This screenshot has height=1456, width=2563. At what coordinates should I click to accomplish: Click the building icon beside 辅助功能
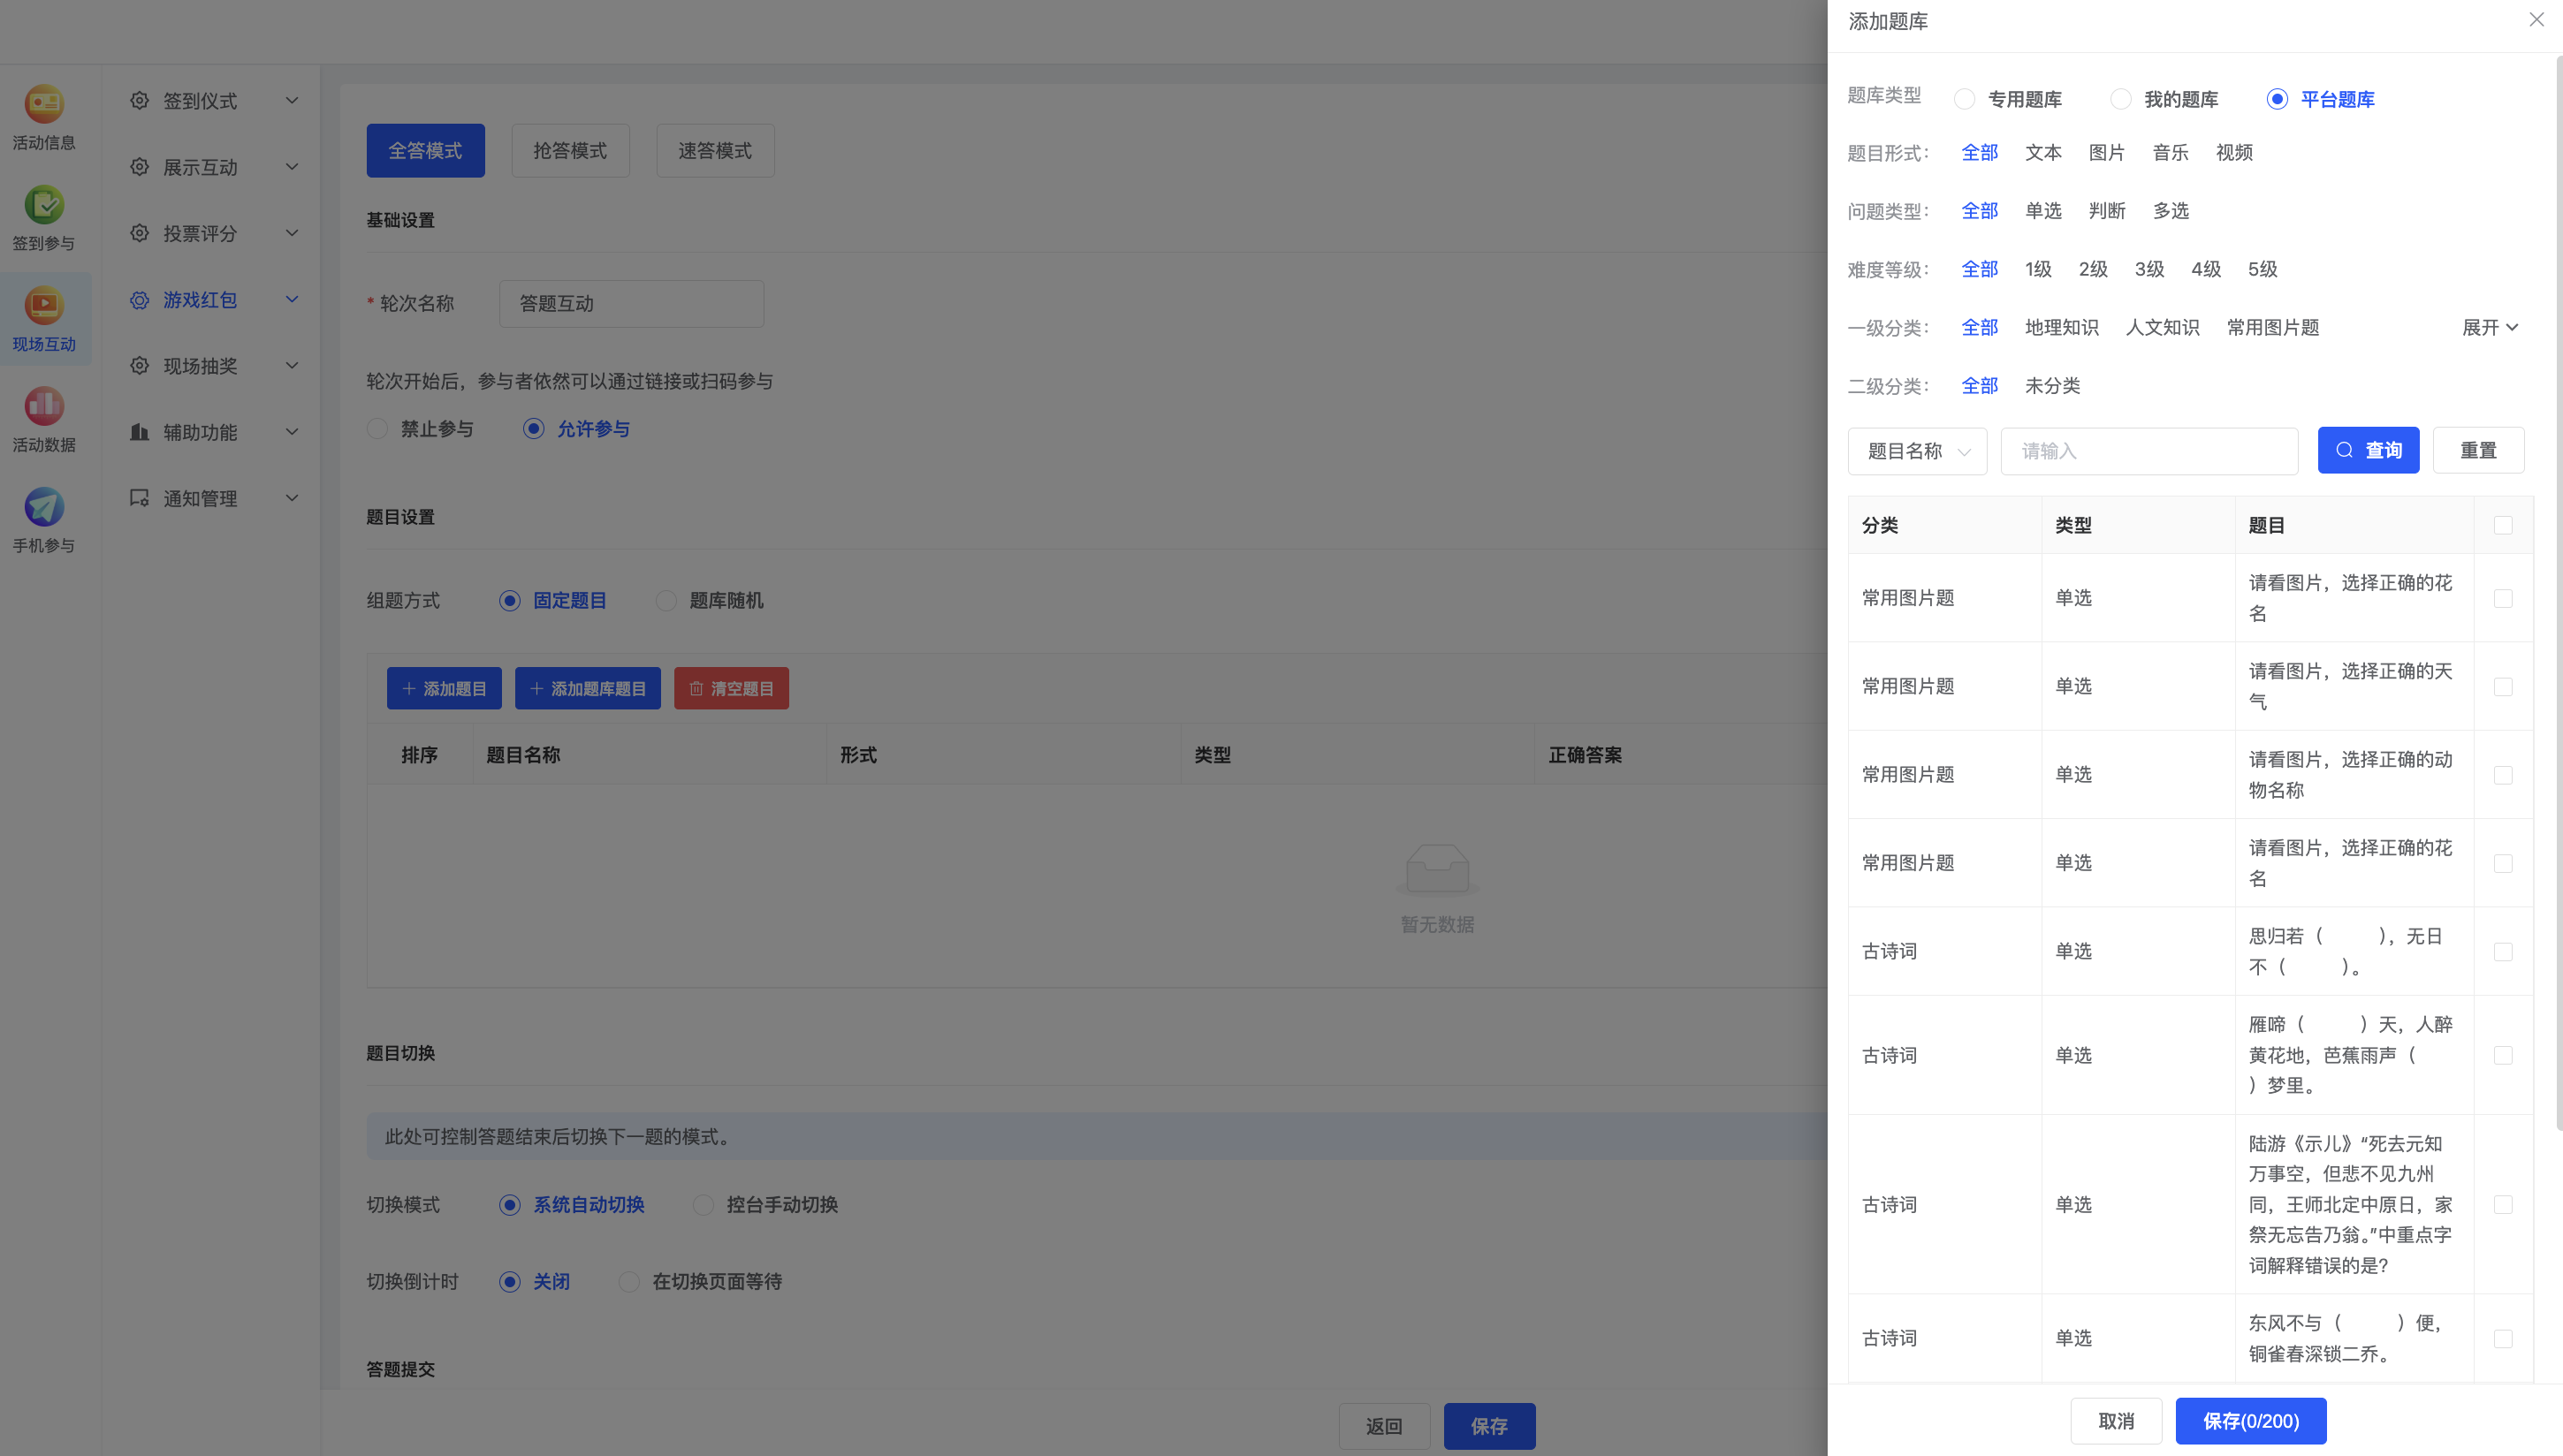[140, 432]
